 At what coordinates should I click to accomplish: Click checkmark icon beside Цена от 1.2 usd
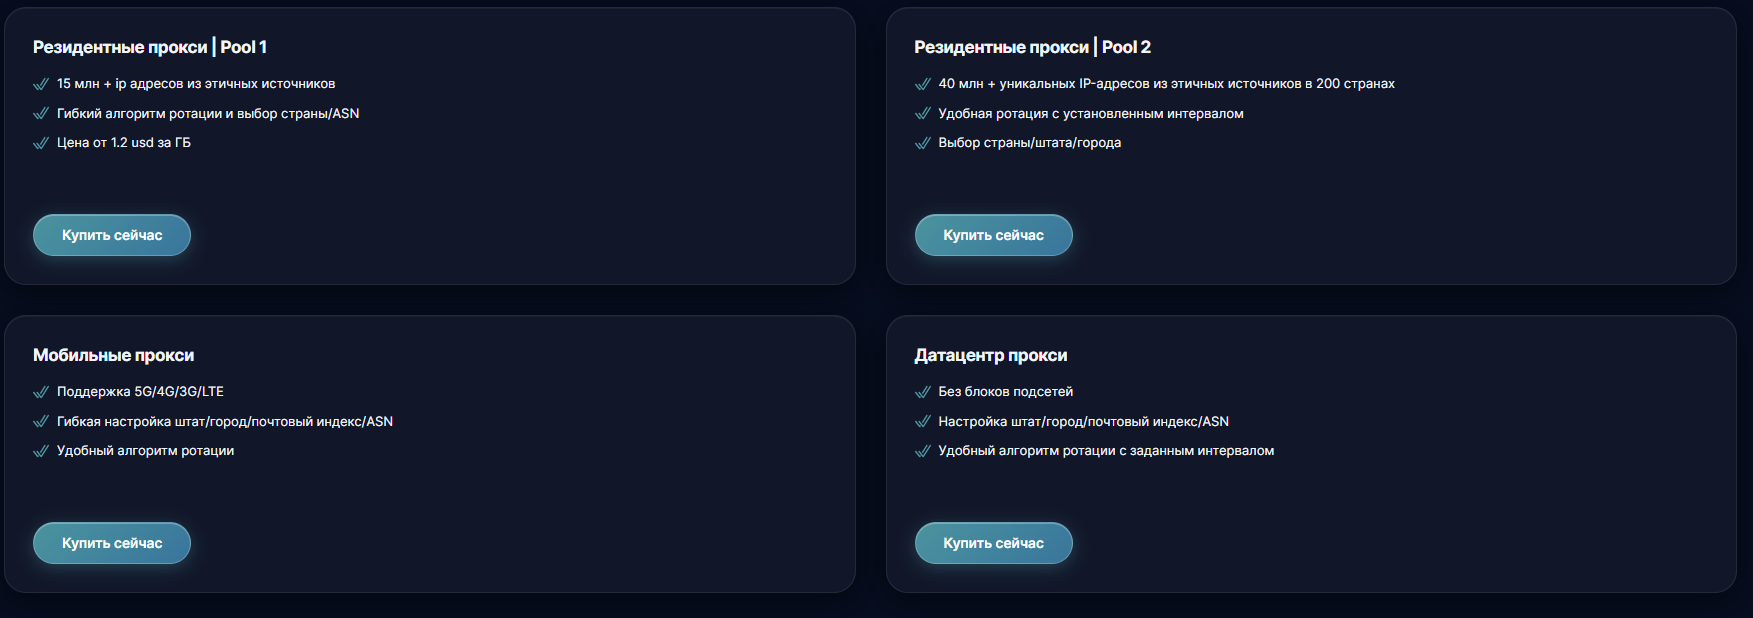pyautogui.click(x=41, y=143)
